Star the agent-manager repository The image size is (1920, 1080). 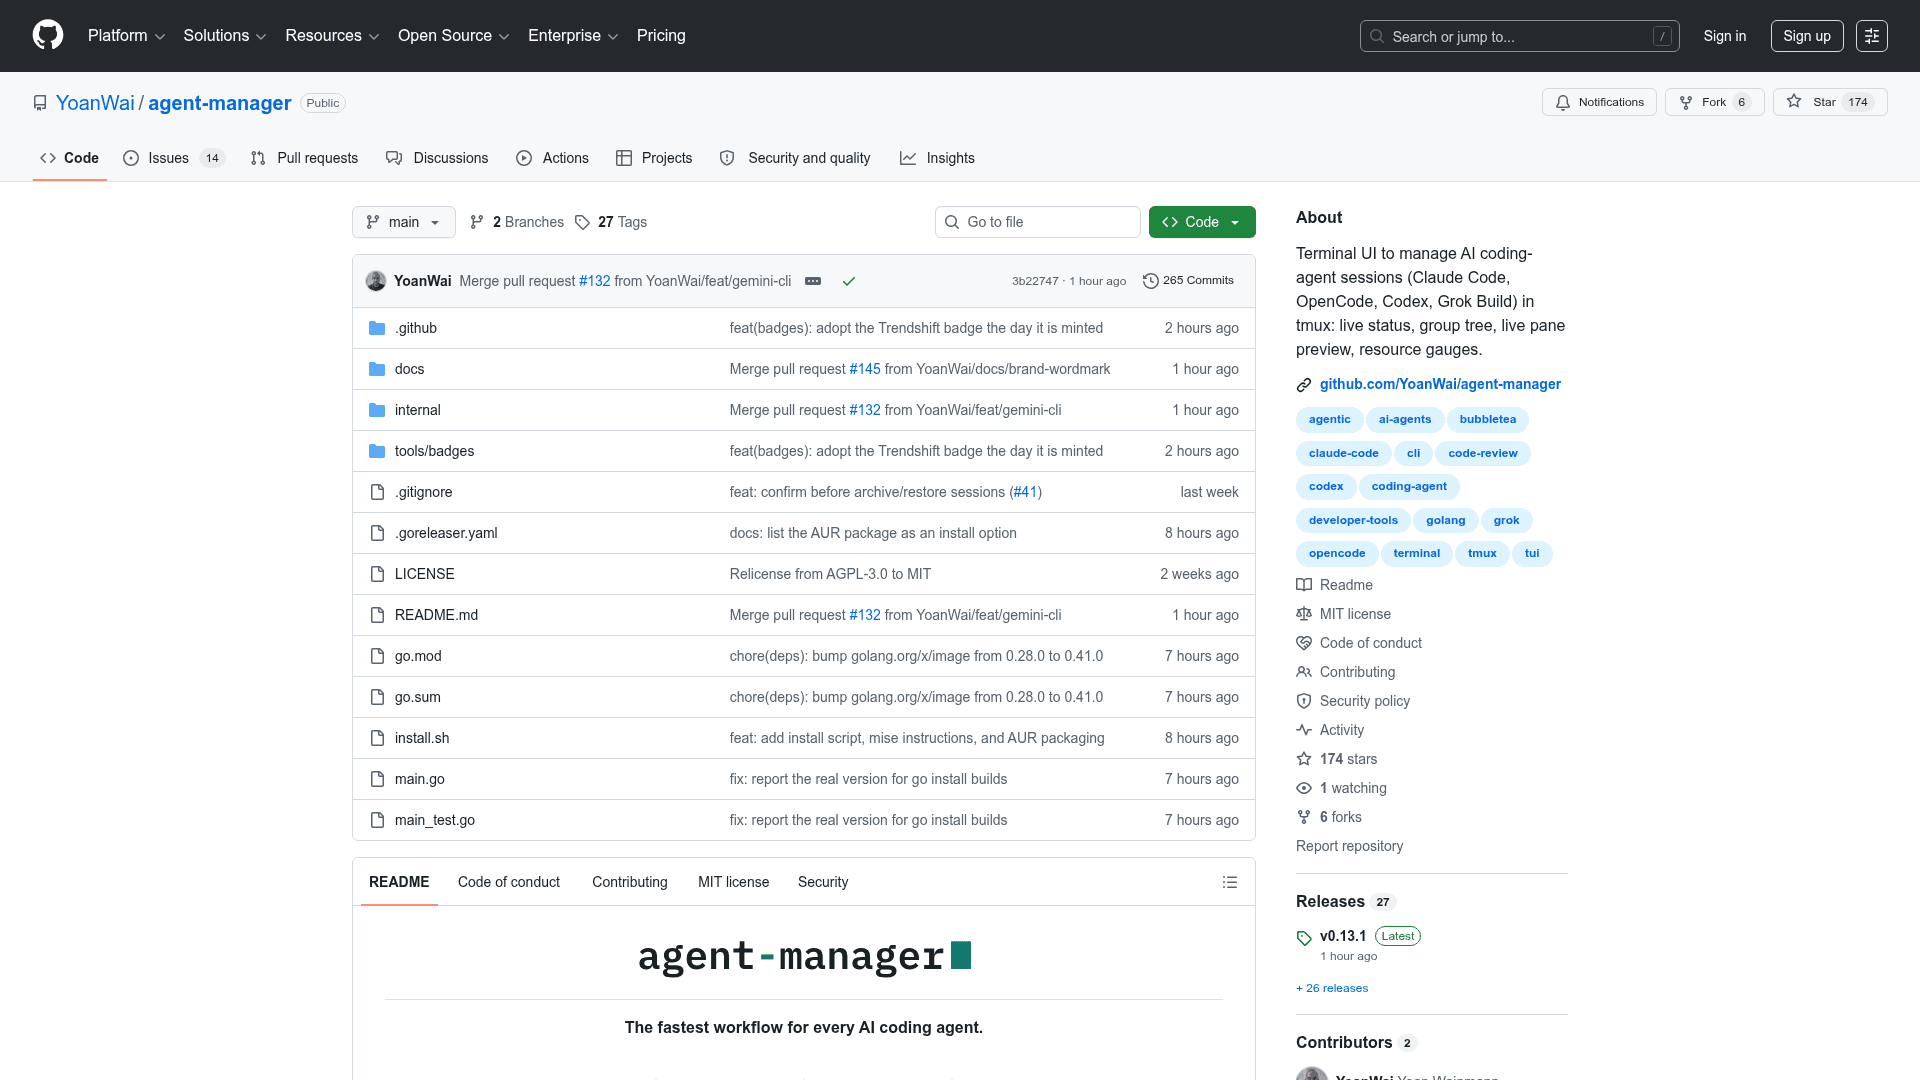click(x=1830, y=102)
